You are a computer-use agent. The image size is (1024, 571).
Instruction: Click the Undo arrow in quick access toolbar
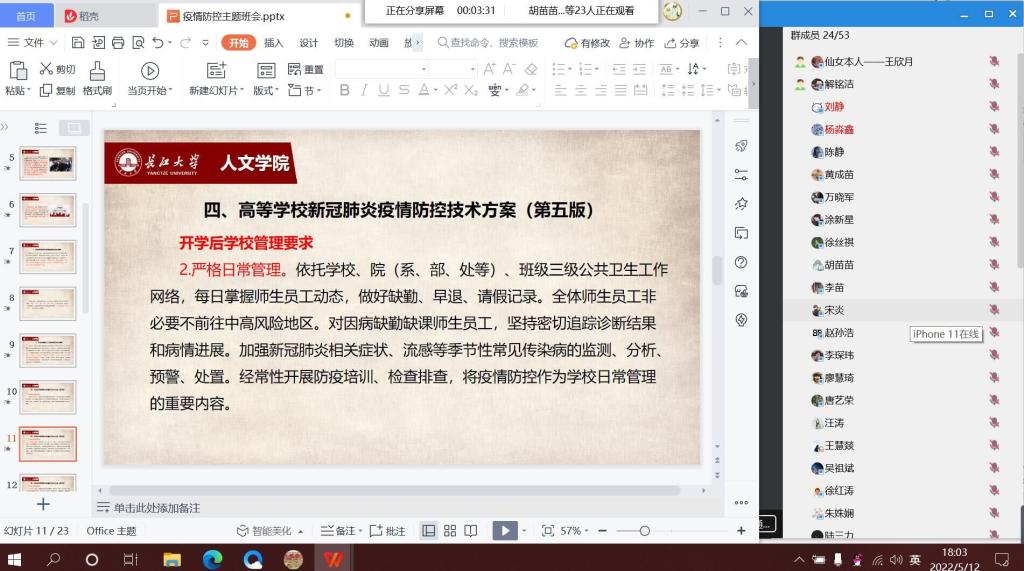point(158,43)
